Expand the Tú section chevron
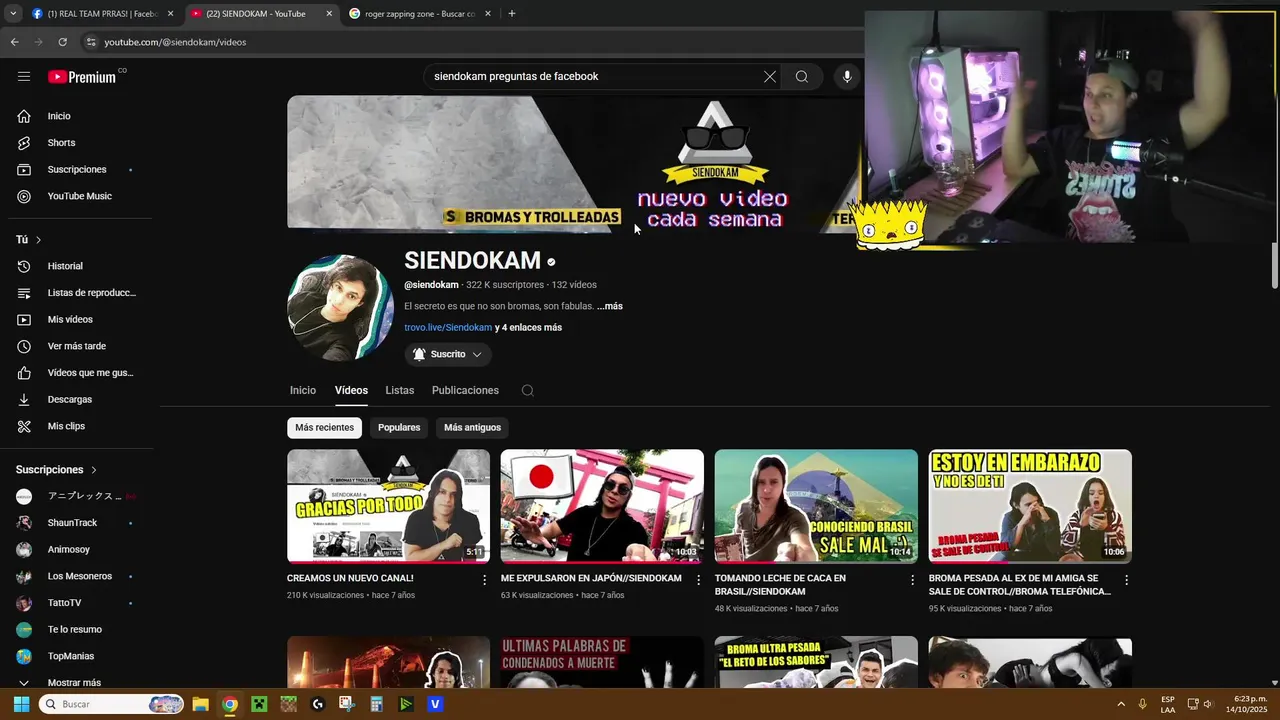This screenshot has width=1280, height=720. click(x=39, y=240)
